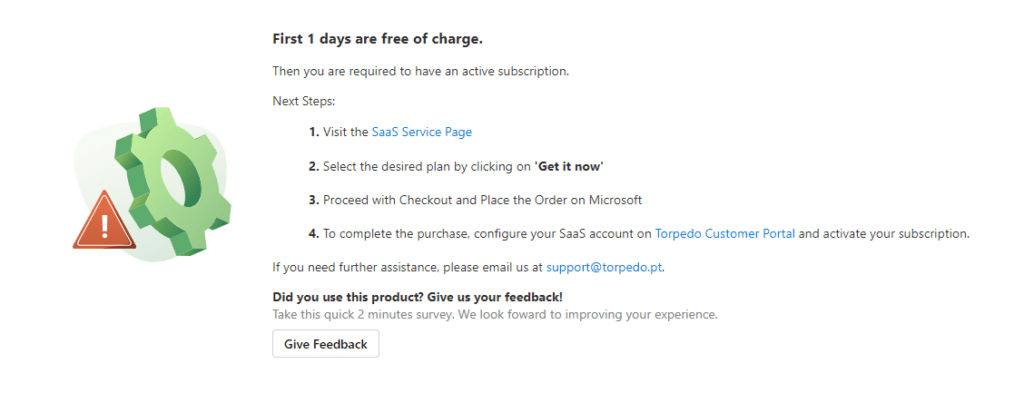Click the 'active subscription' requirement sentence
The height and width of the screenshot is (403, 1024).
[421, 71]
